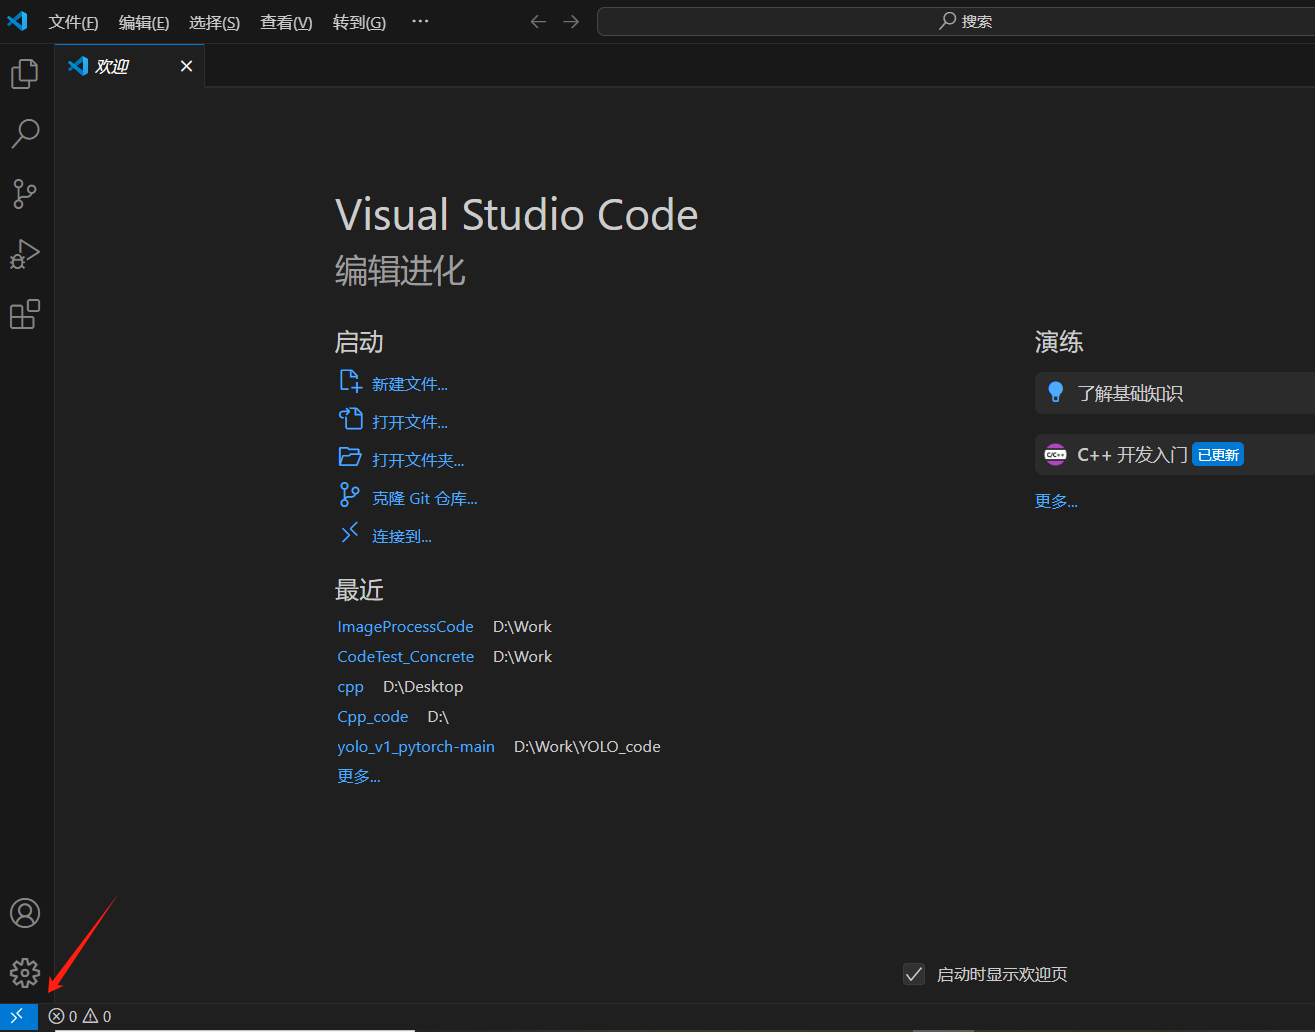Screen dimensions: 1315x1032
Task: Go forward with the right arrow
Action: click(571, 21)
